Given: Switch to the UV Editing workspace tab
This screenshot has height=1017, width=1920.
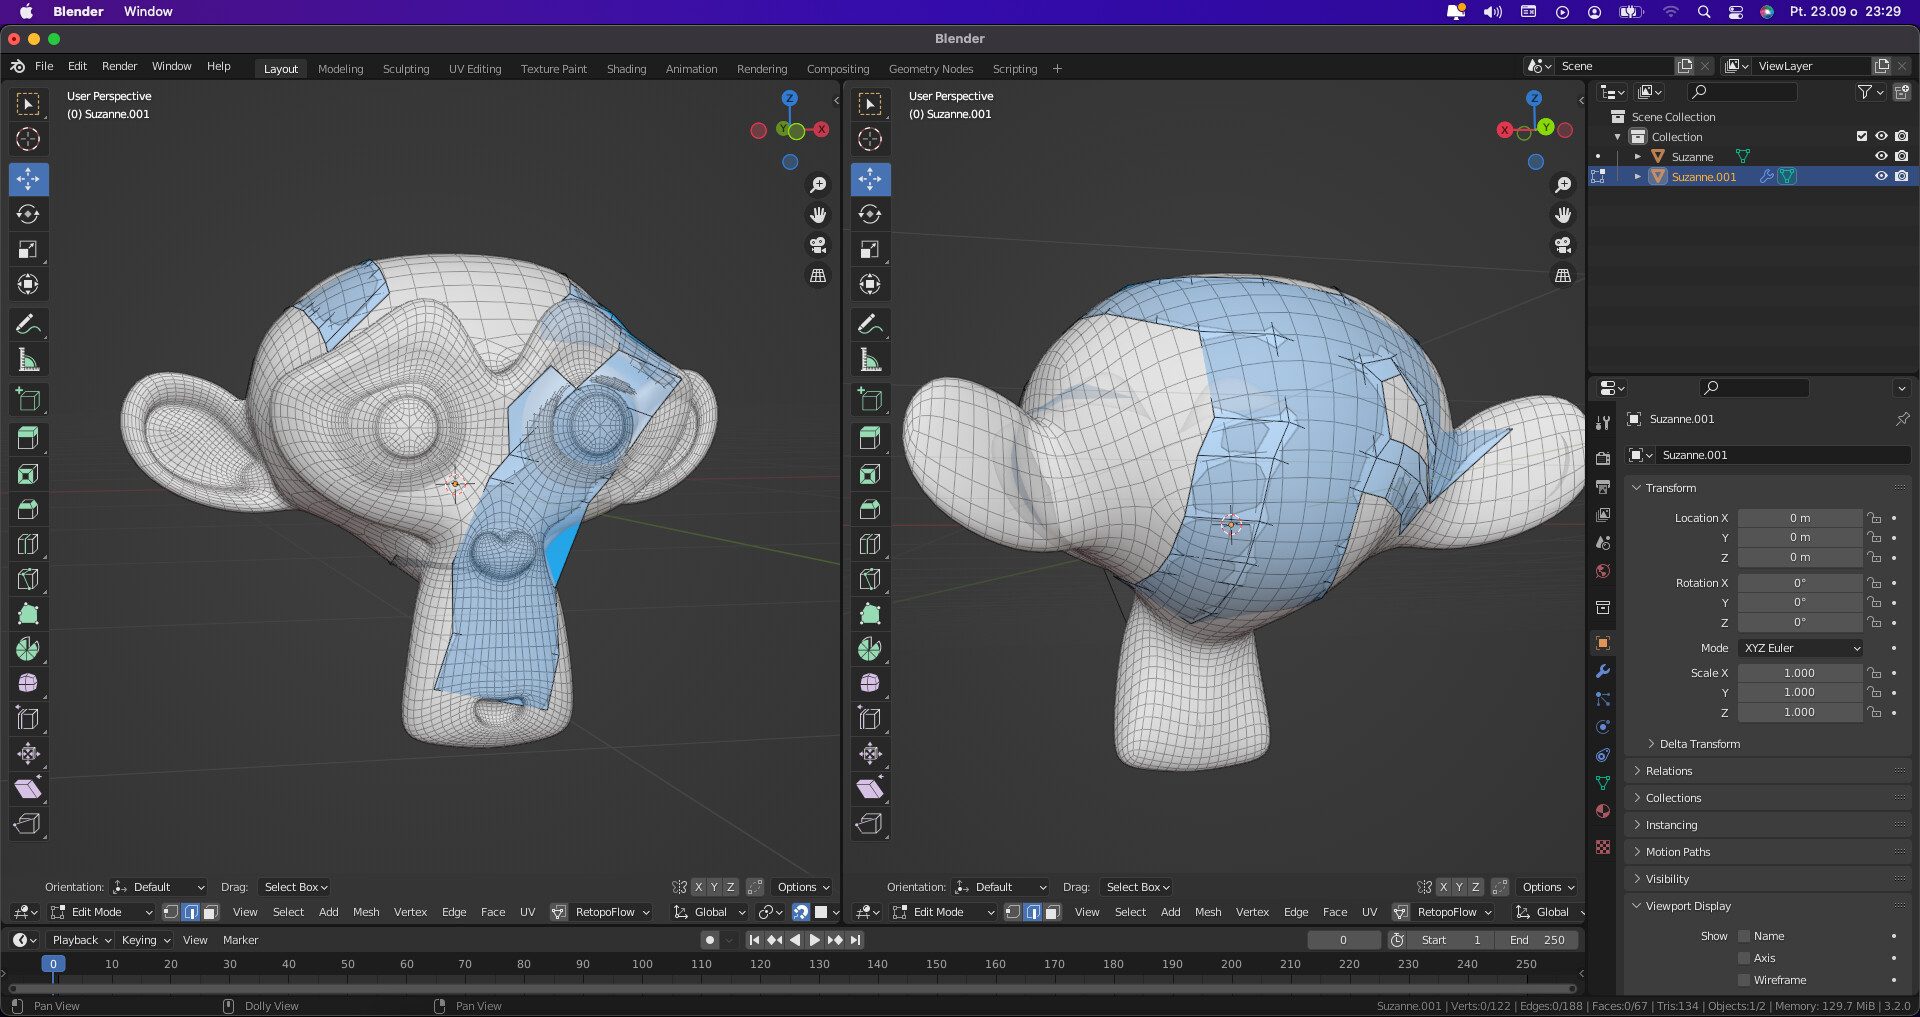Looking at the screenshot, I should pos(475,69).
